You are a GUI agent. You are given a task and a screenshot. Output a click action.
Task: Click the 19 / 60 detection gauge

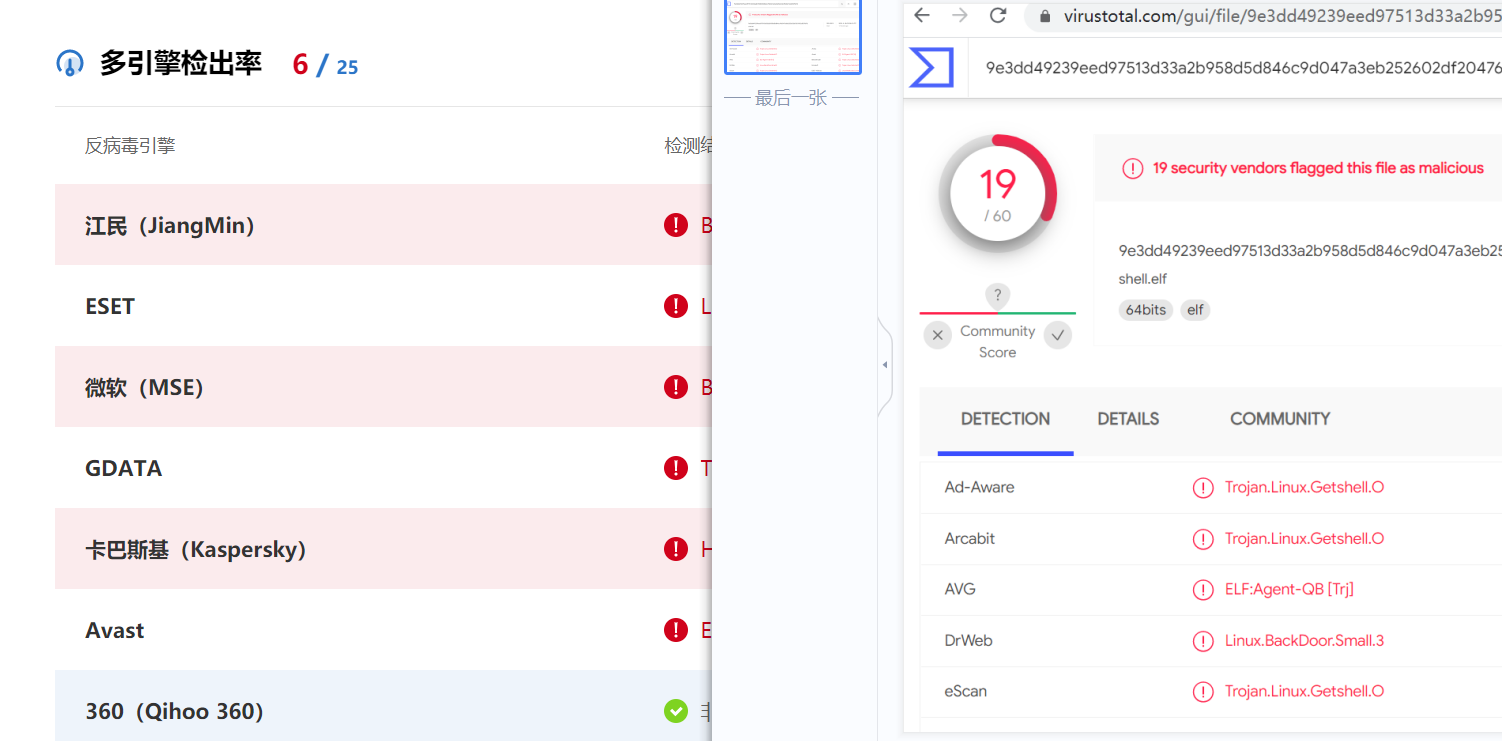[997, 193]
